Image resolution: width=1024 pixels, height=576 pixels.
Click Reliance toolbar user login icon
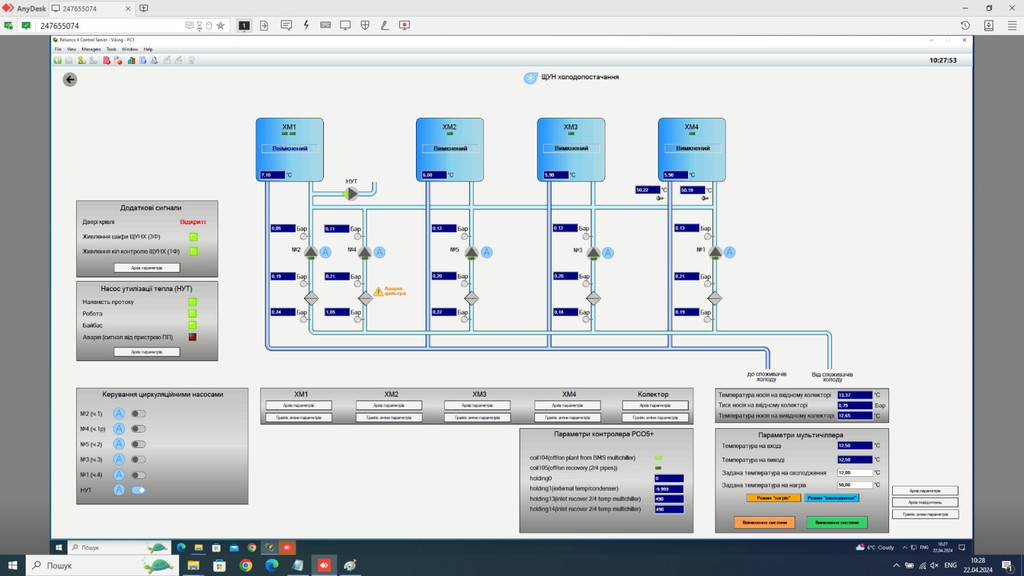coord(82,60)
